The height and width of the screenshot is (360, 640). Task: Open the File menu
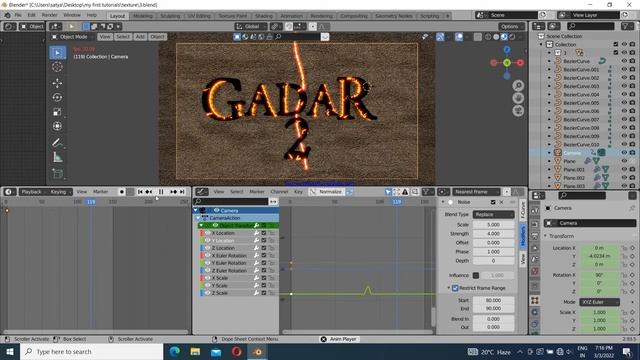click(18, 15)
